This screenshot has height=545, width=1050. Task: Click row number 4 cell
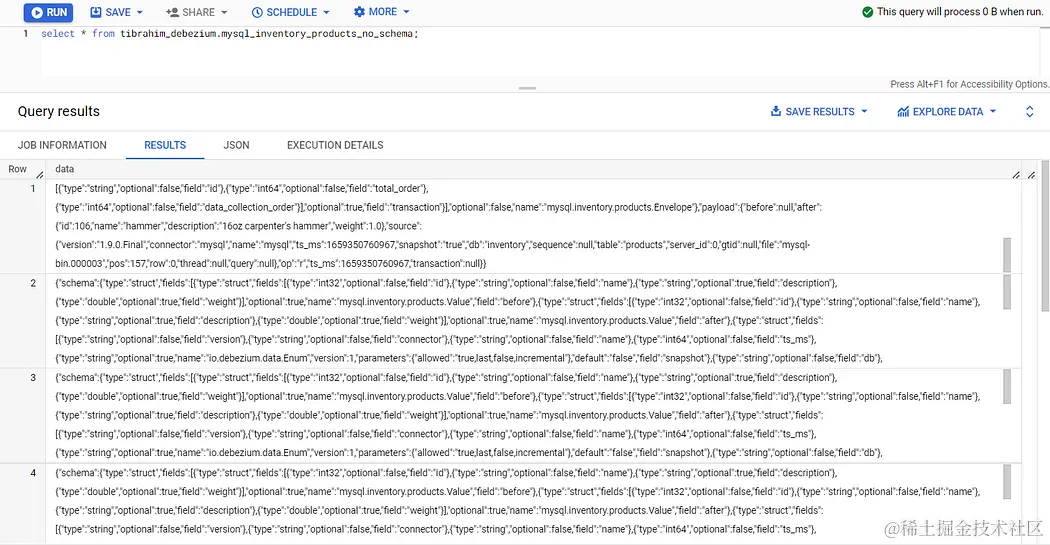tap(33, 473)
